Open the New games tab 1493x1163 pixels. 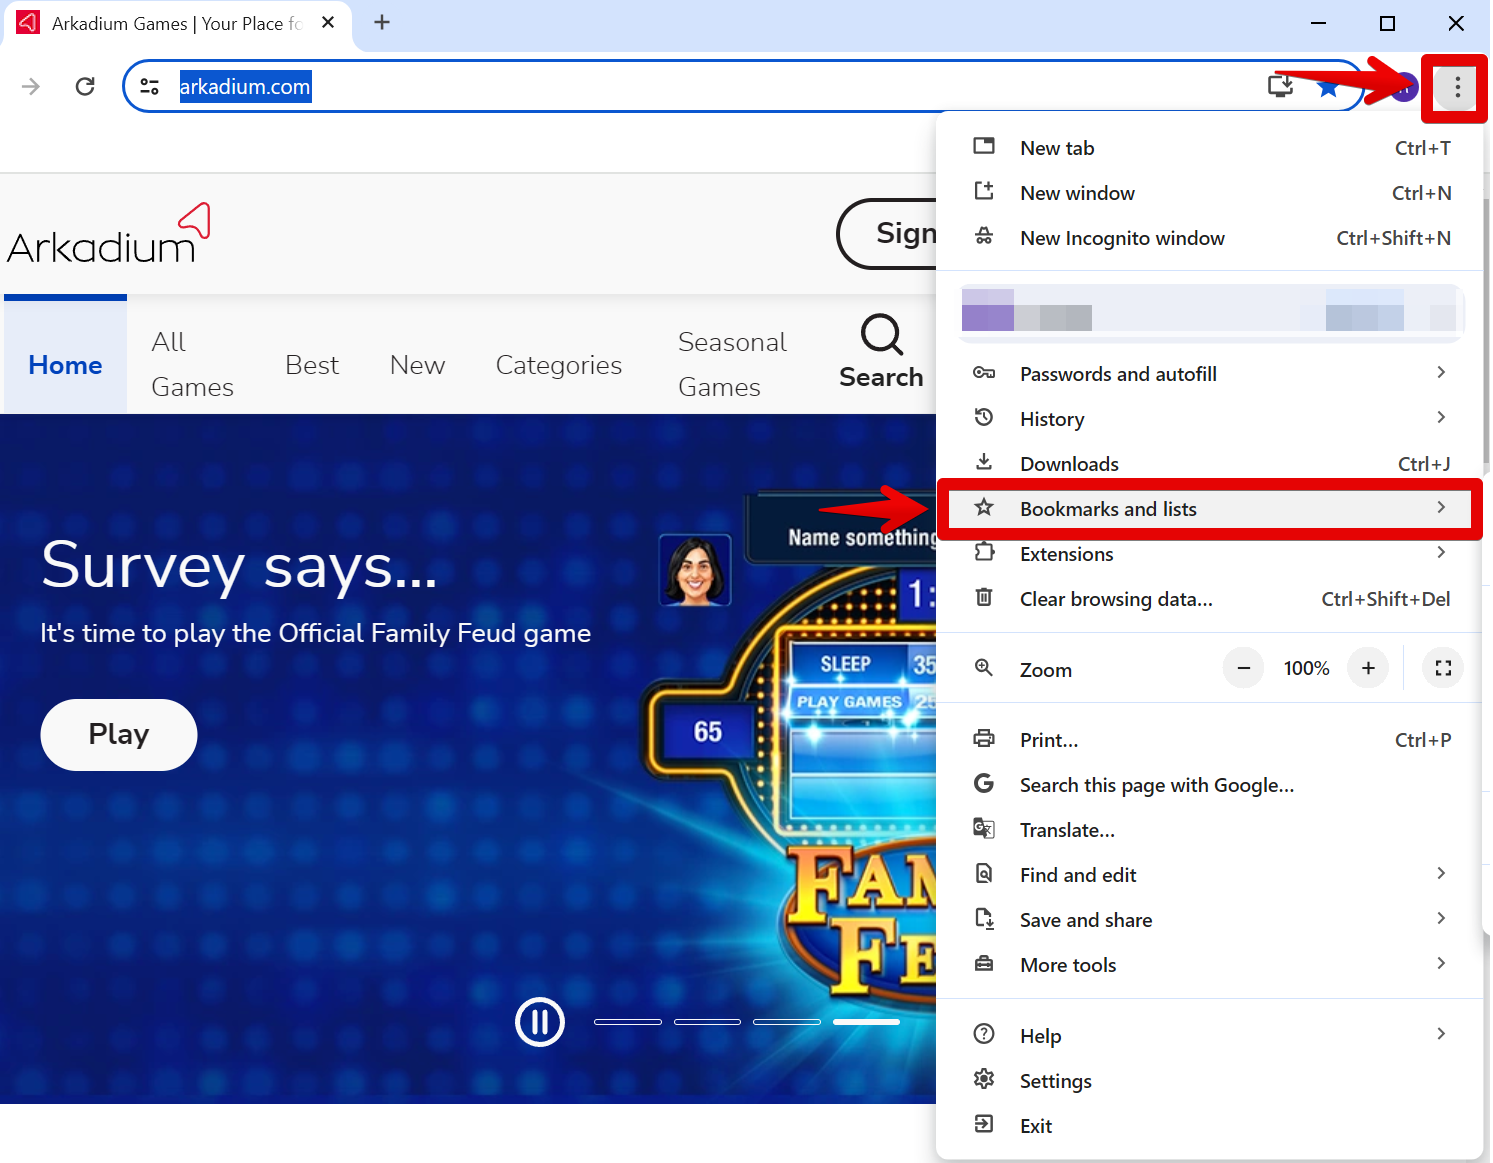(417, 365)
